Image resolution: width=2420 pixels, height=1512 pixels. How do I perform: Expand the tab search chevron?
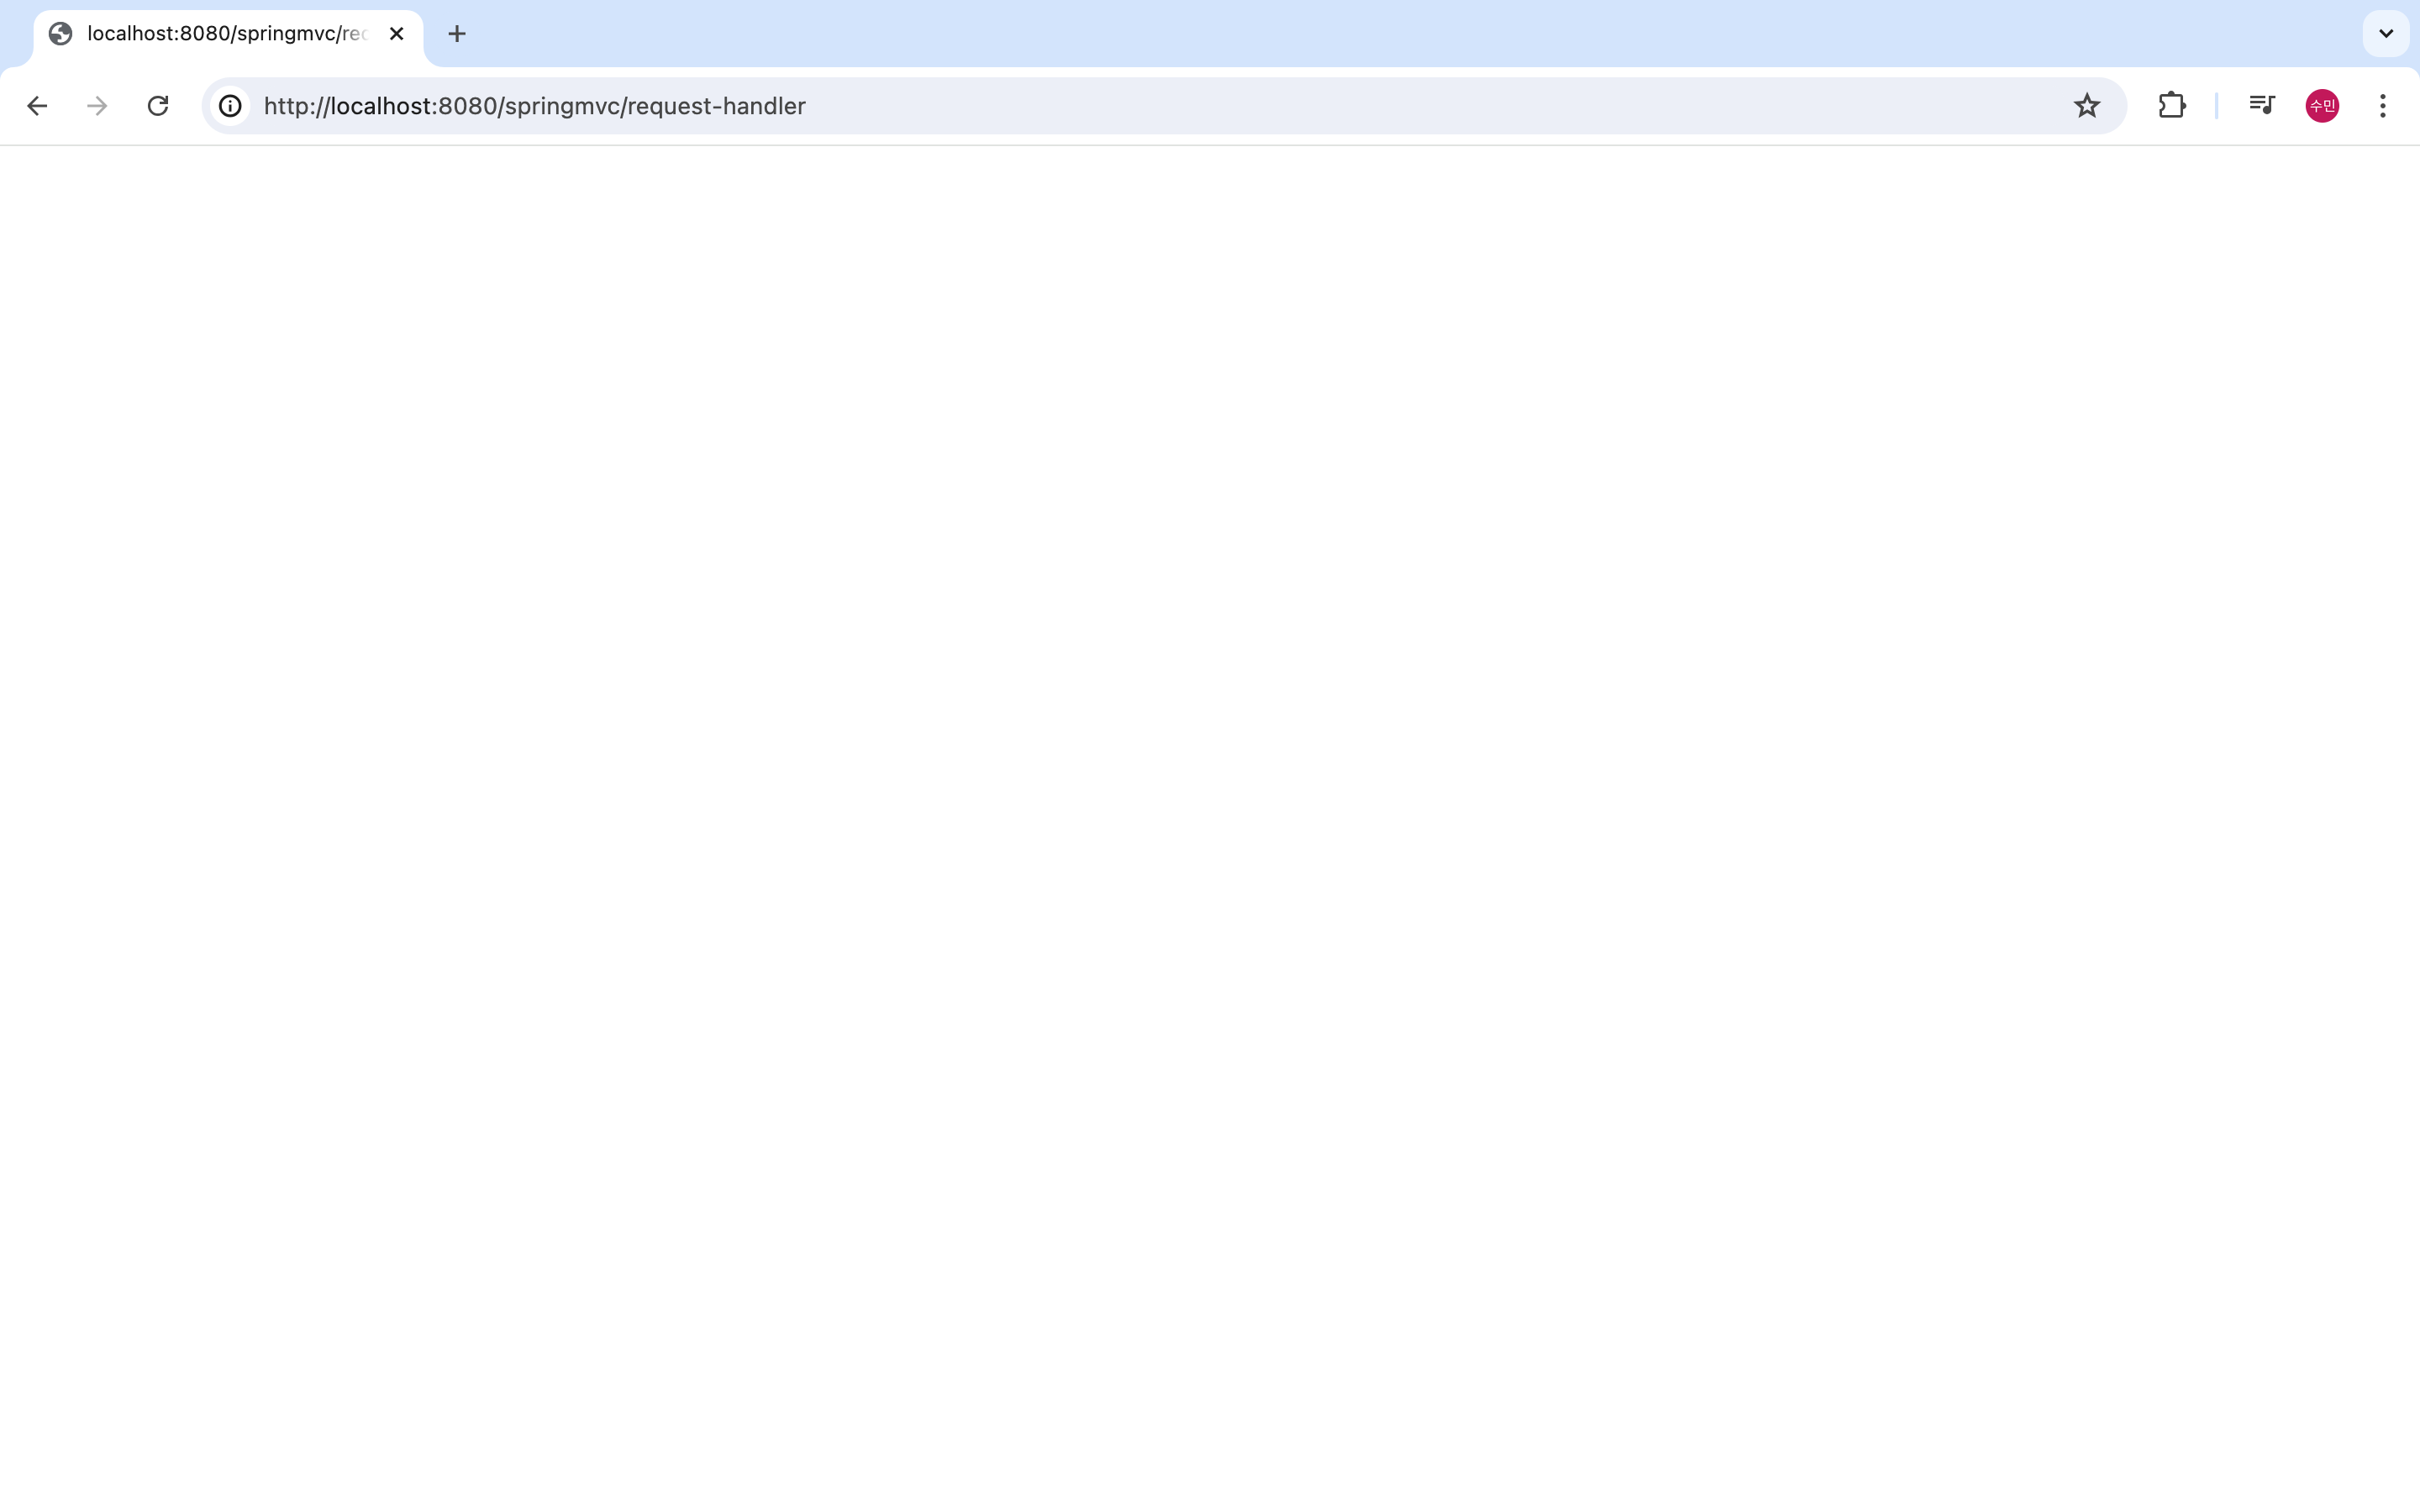pos(2385,34)
